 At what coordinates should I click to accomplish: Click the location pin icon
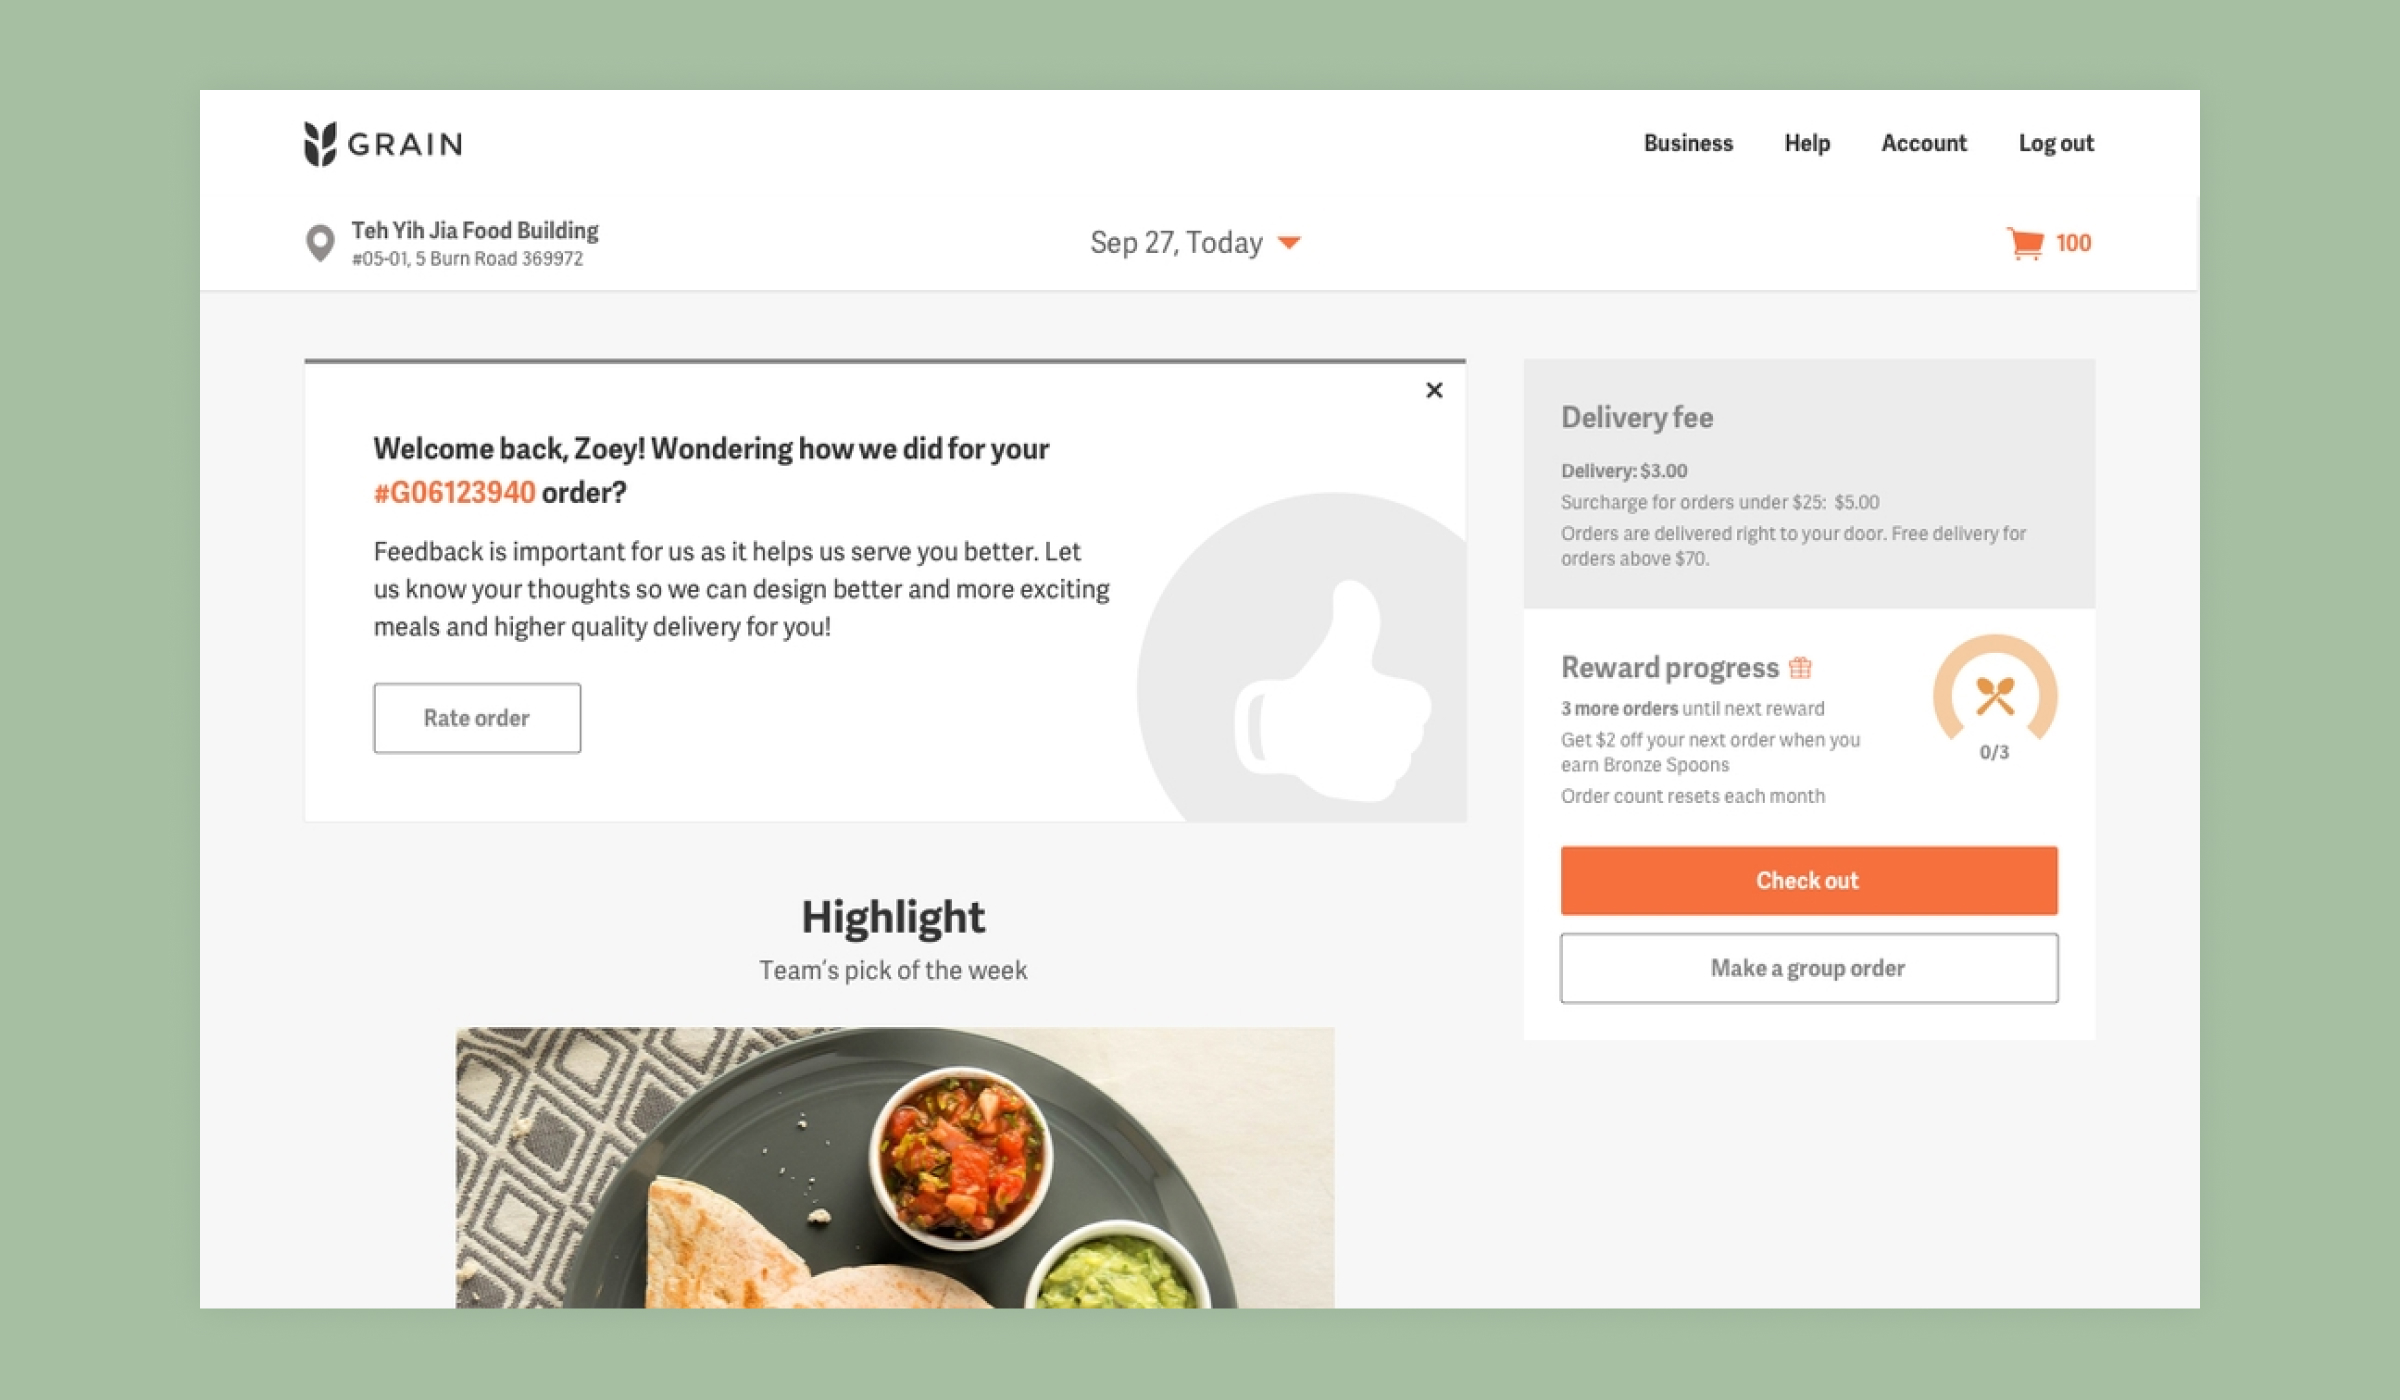point(320,243)
